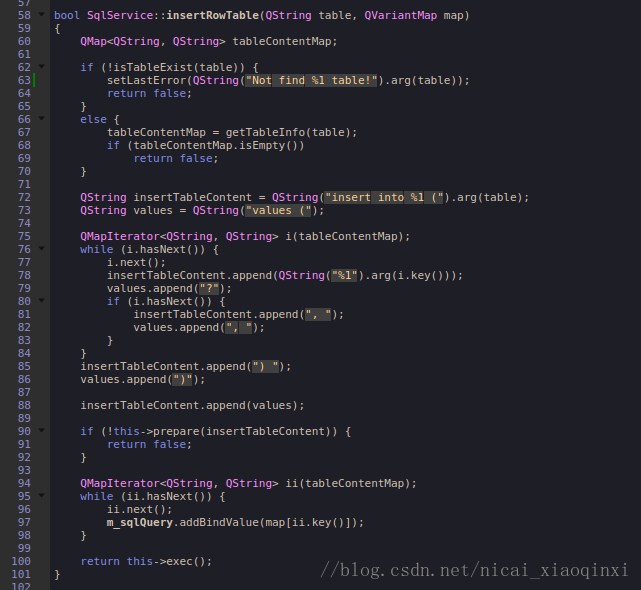This screenshot has width=641, height=590.
Task: Click ii.next() on line 96
Action: point(137,509)
